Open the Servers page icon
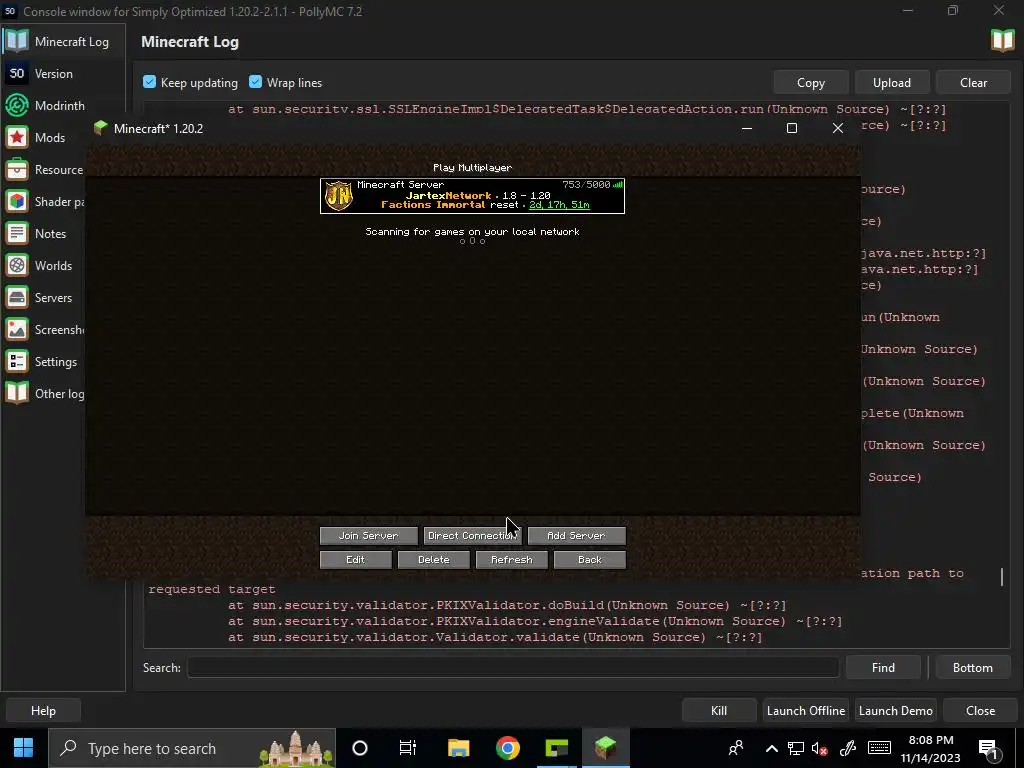The height and width of the screenshot is (768, 1024). (17, 297)
